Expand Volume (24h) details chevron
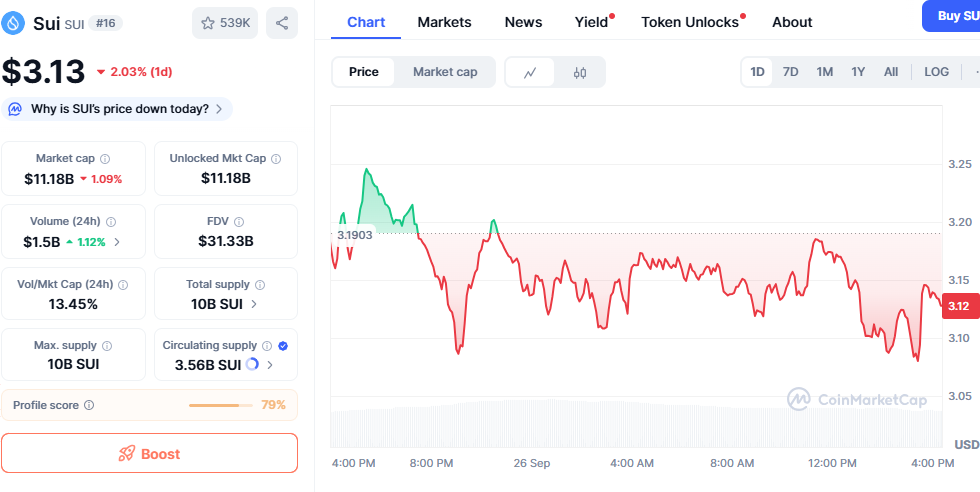 [117, 242]
